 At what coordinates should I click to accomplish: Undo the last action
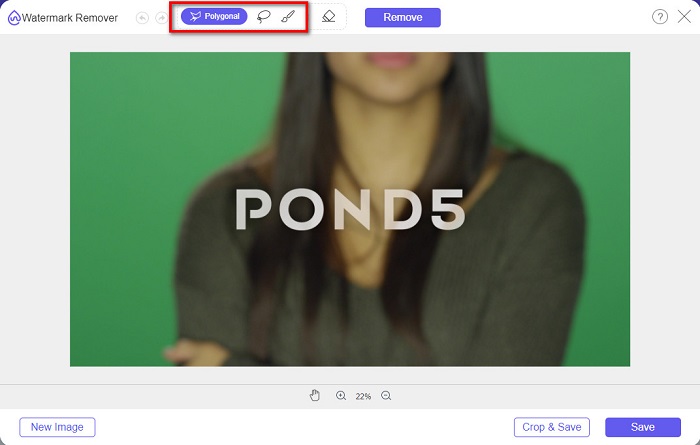pos(142,18)
